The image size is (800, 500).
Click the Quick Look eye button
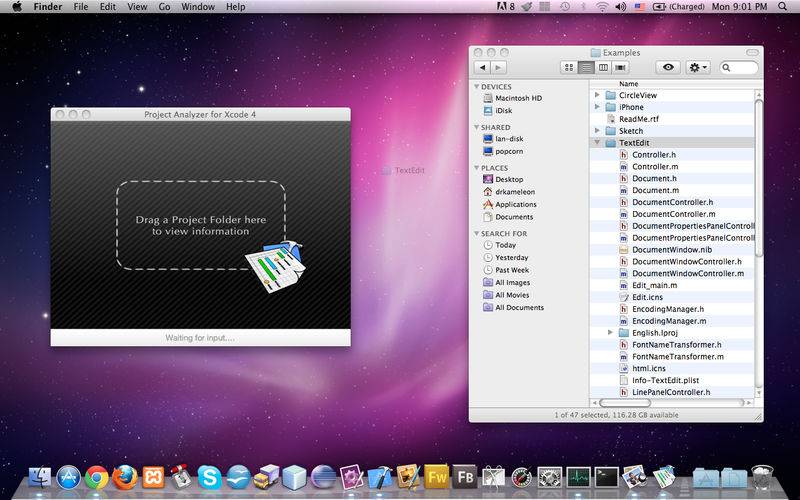tap(668, 67)
